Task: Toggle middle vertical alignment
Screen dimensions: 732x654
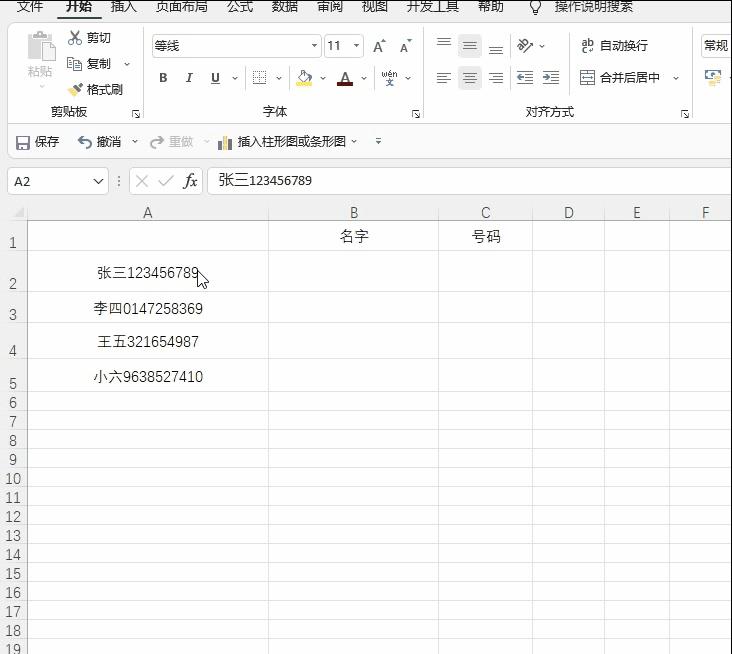Action: [470, 46]
